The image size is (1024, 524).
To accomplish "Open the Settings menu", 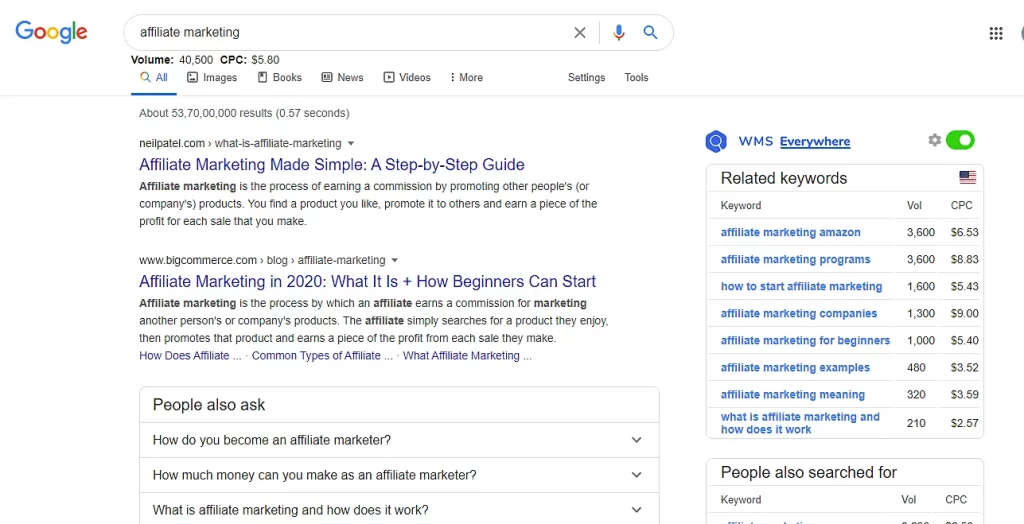I will pyautogui.click(x=586, y=77).
